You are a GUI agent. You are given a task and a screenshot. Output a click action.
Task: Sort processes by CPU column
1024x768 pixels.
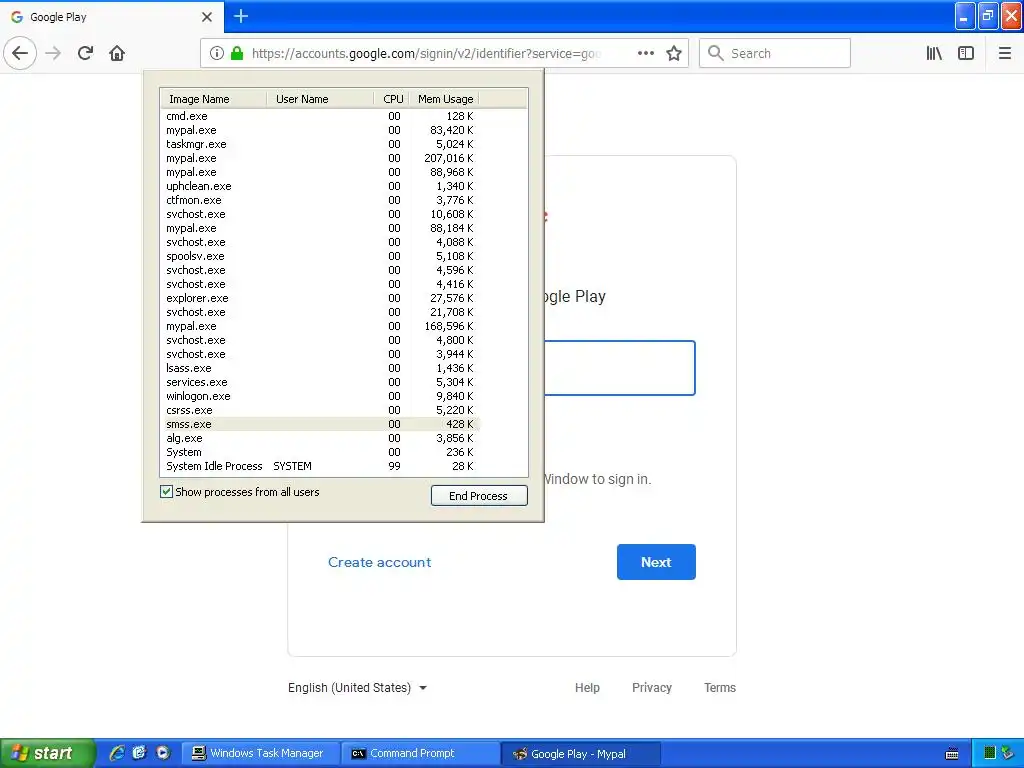[x=392, y=99]
